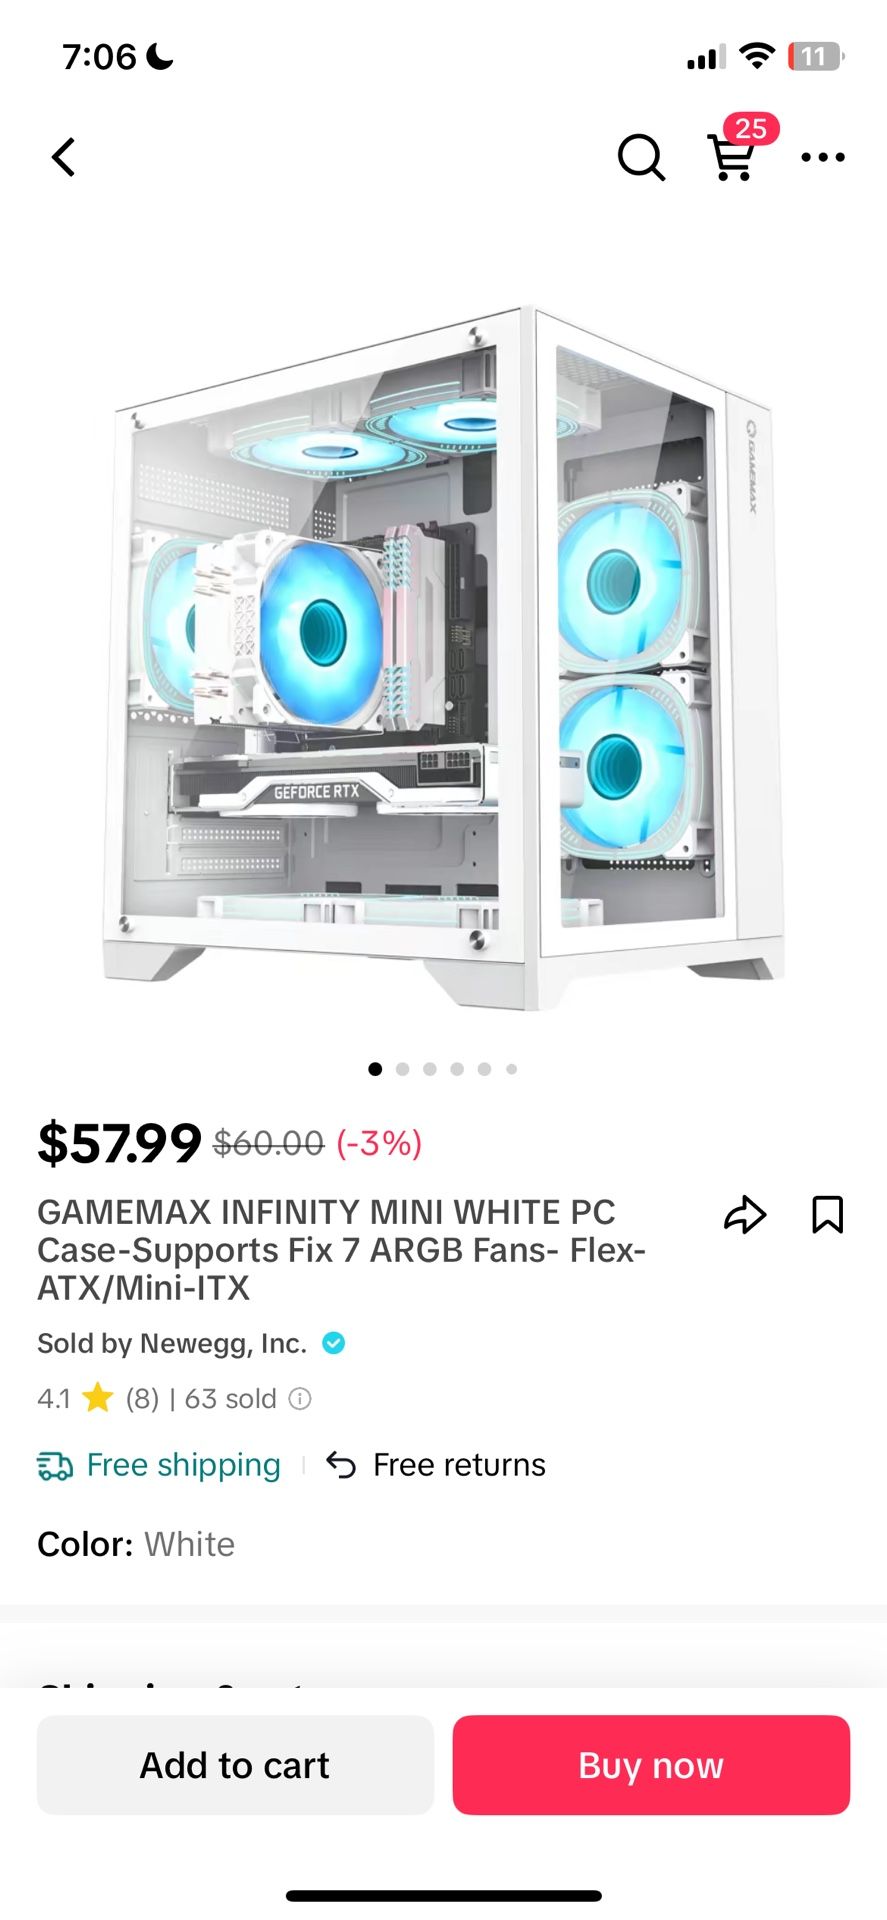Tap the free returns arrow icon
Screen dimensions: 887x1920
(341, 1465)
